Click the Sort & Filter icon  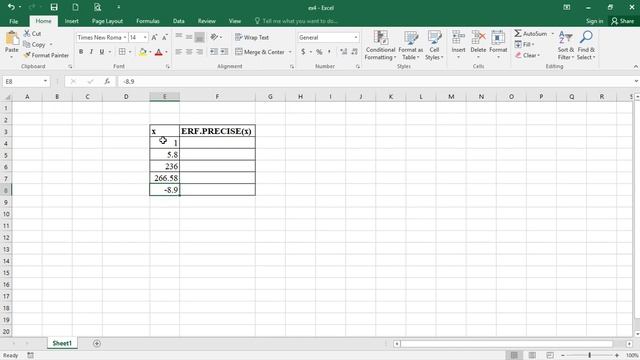tap(565, 38)
